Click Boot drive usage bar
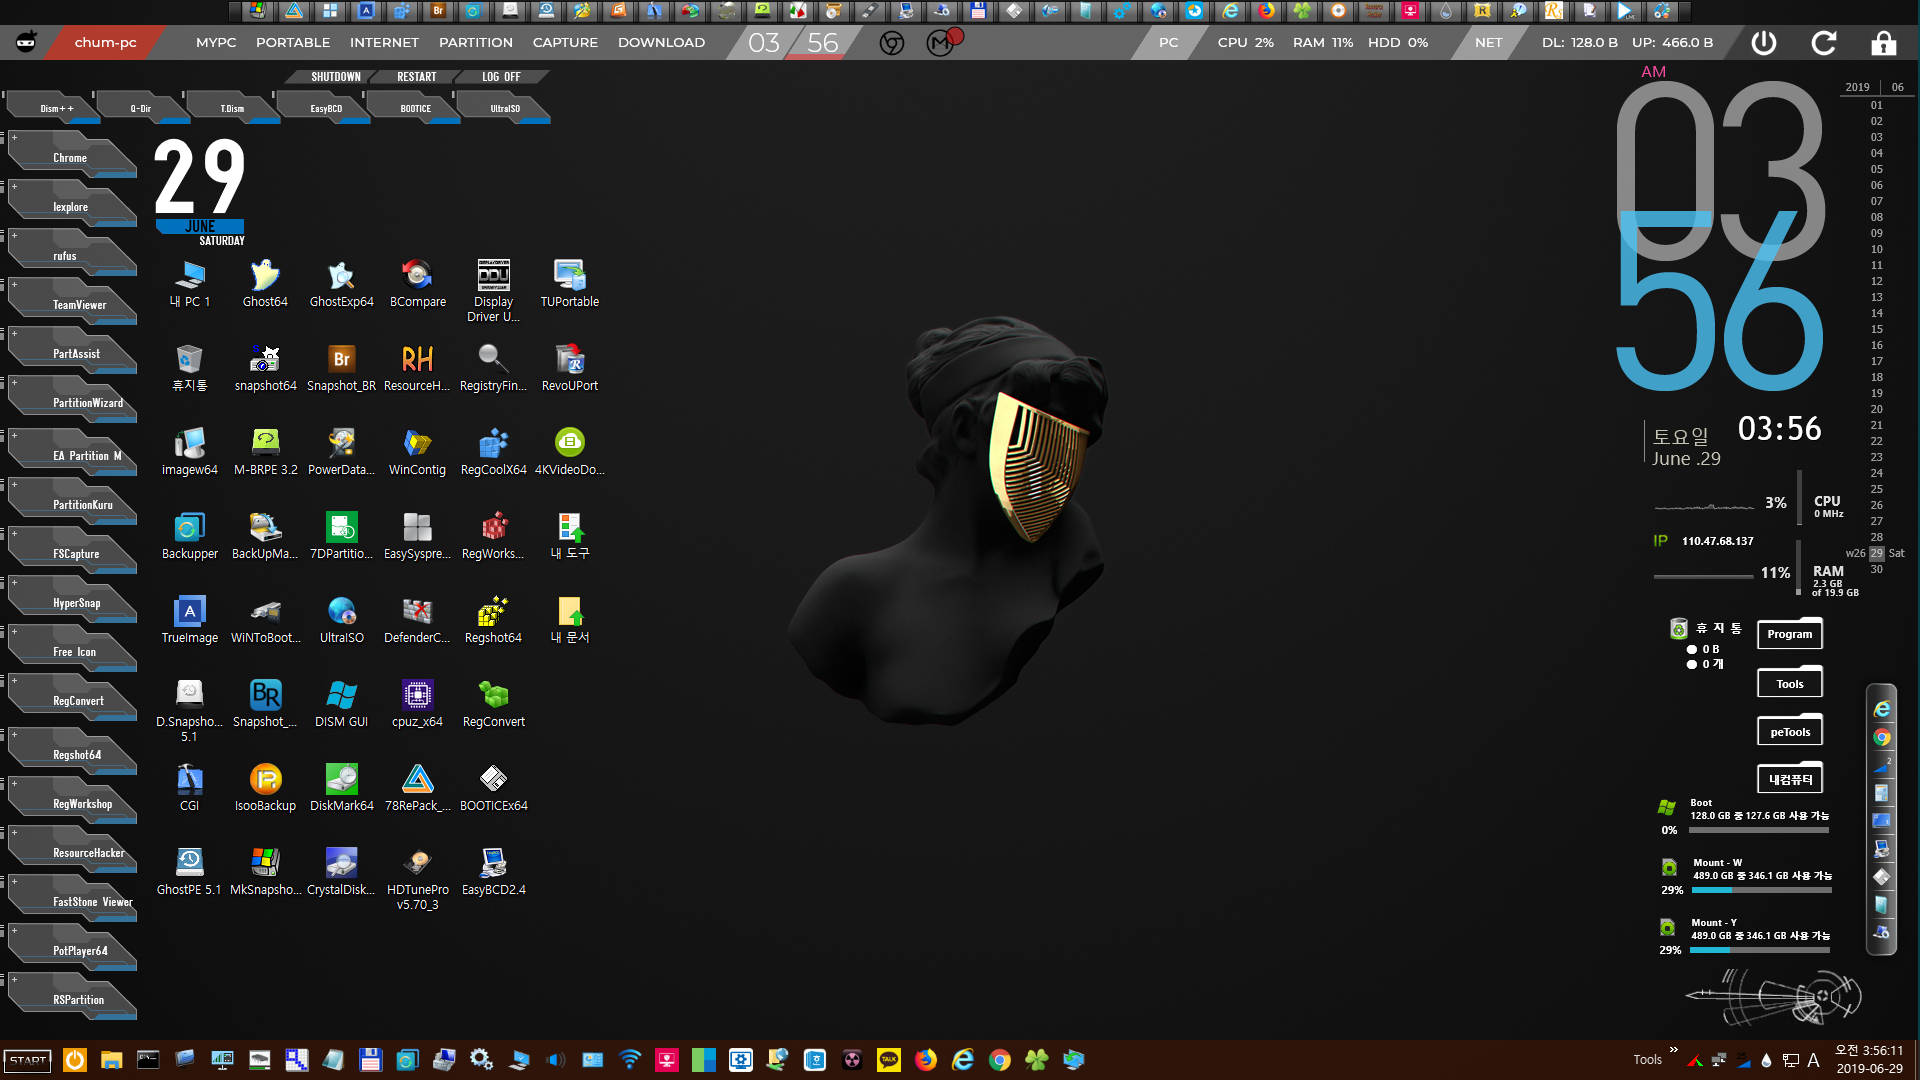 [1759, 830]
